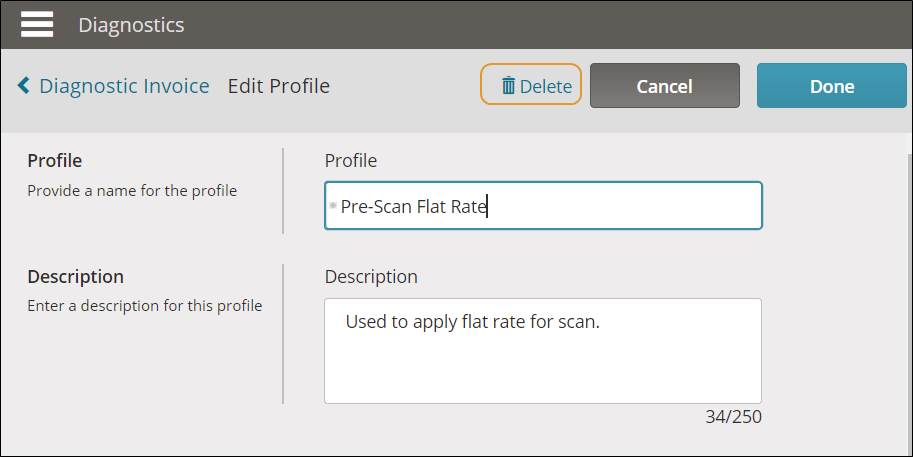Click the Diagnostics title in header bar
The height and width of the screenshot is (457, 913).
(131, 25)
